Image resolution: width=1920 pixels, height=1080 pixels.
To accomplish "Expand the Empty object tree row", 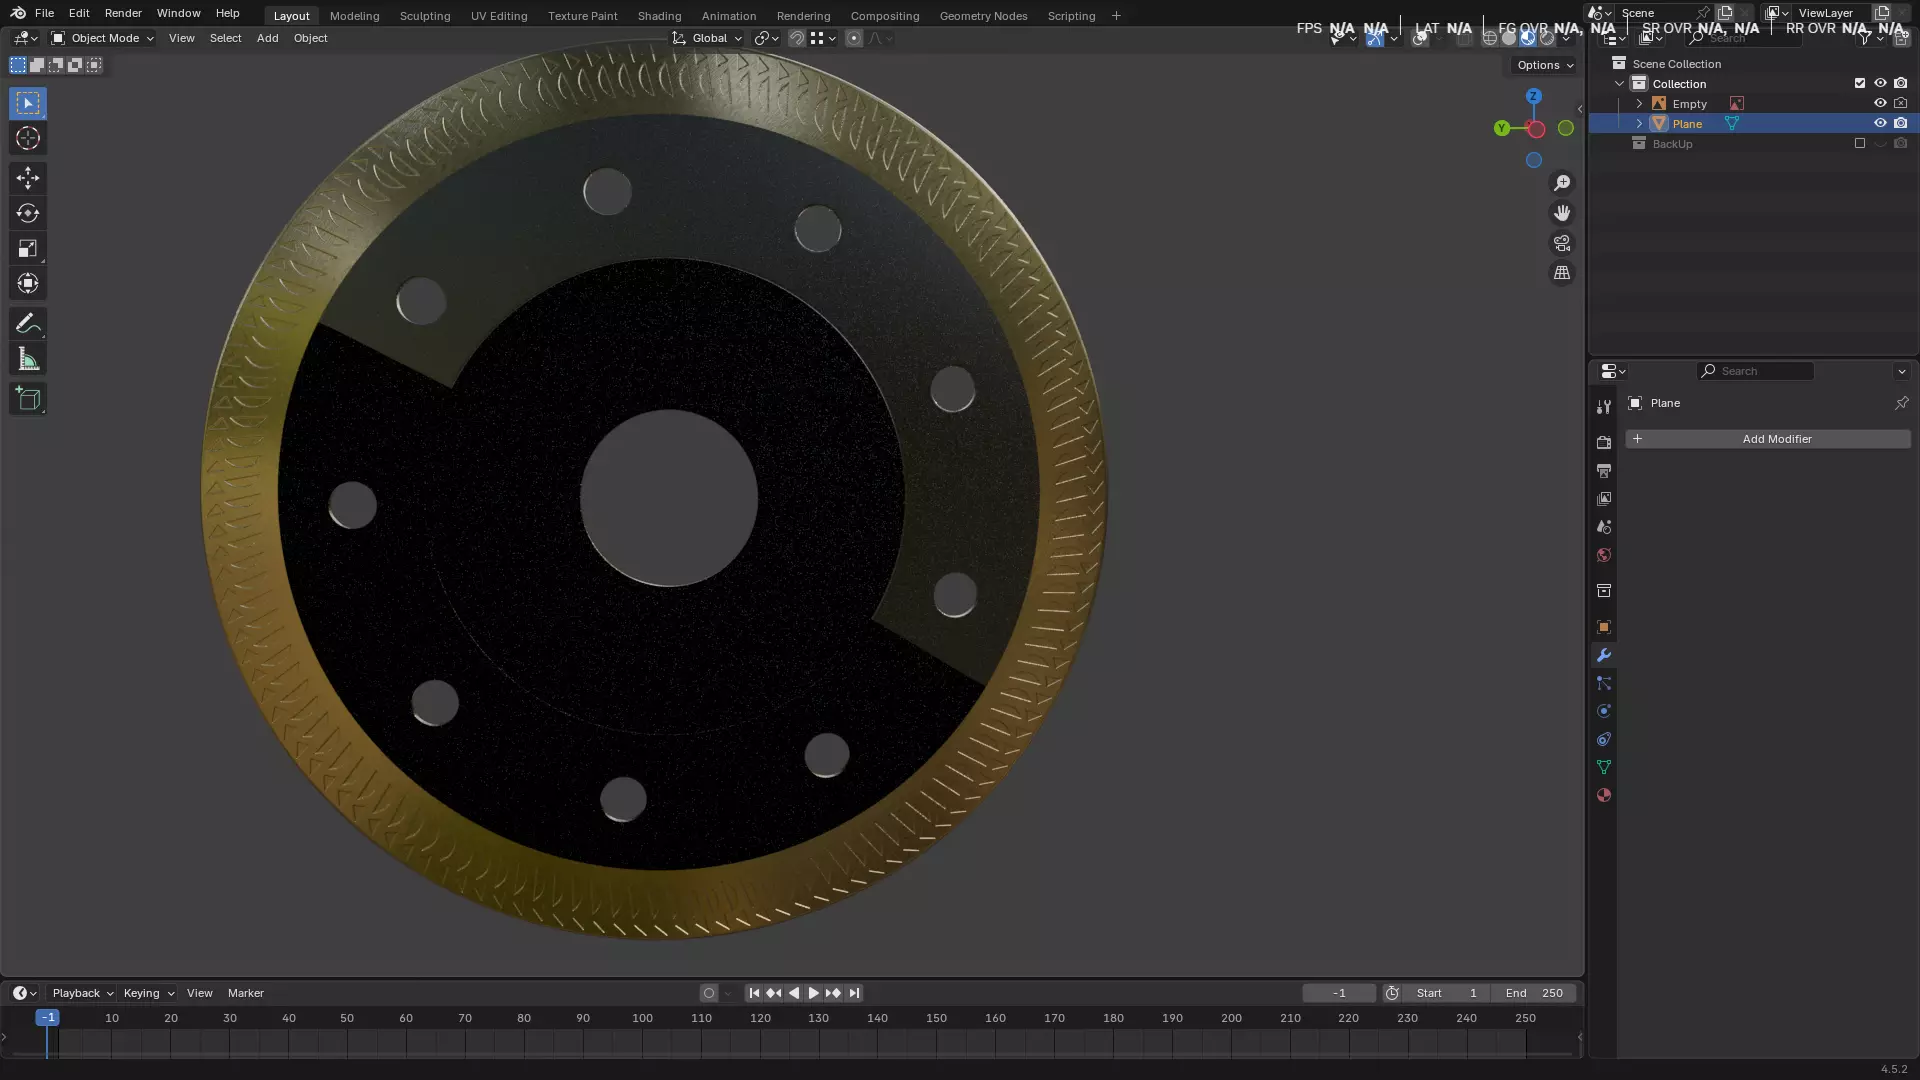I will click(x=1639, y=104).
